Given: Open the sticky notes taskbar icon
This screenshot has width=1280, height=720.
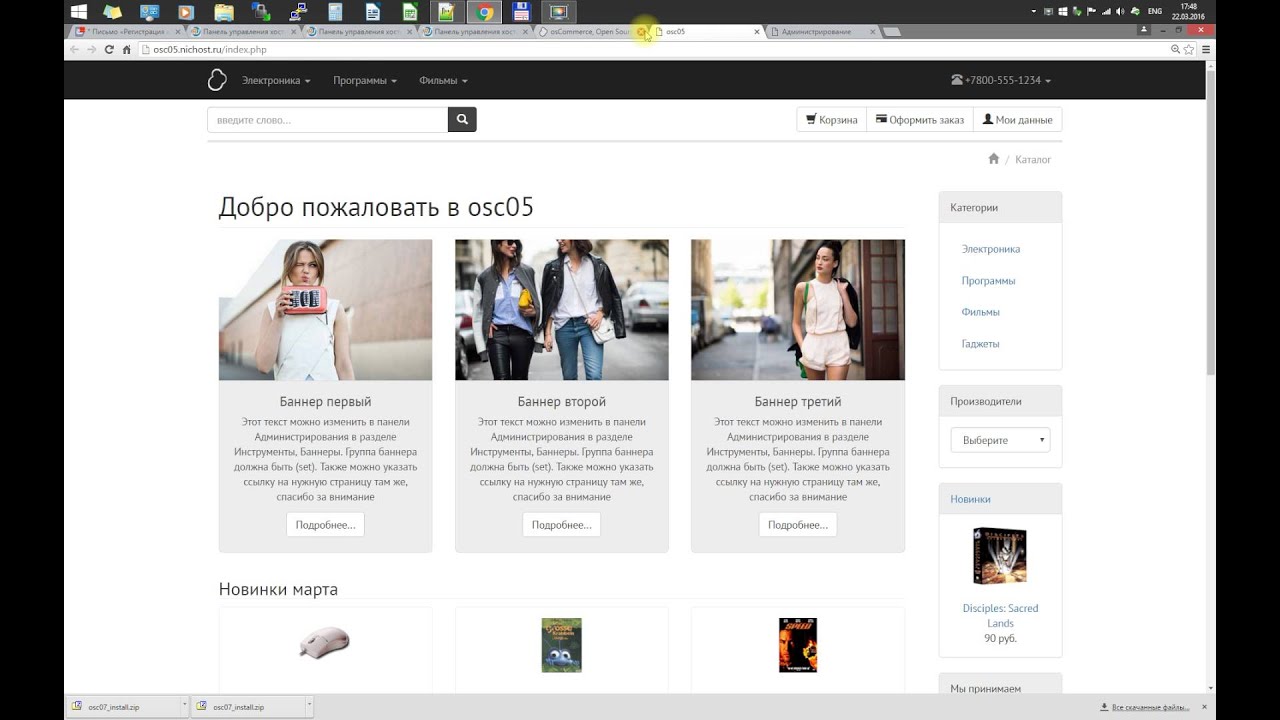Looking at the screenshot, I should 113,12.
